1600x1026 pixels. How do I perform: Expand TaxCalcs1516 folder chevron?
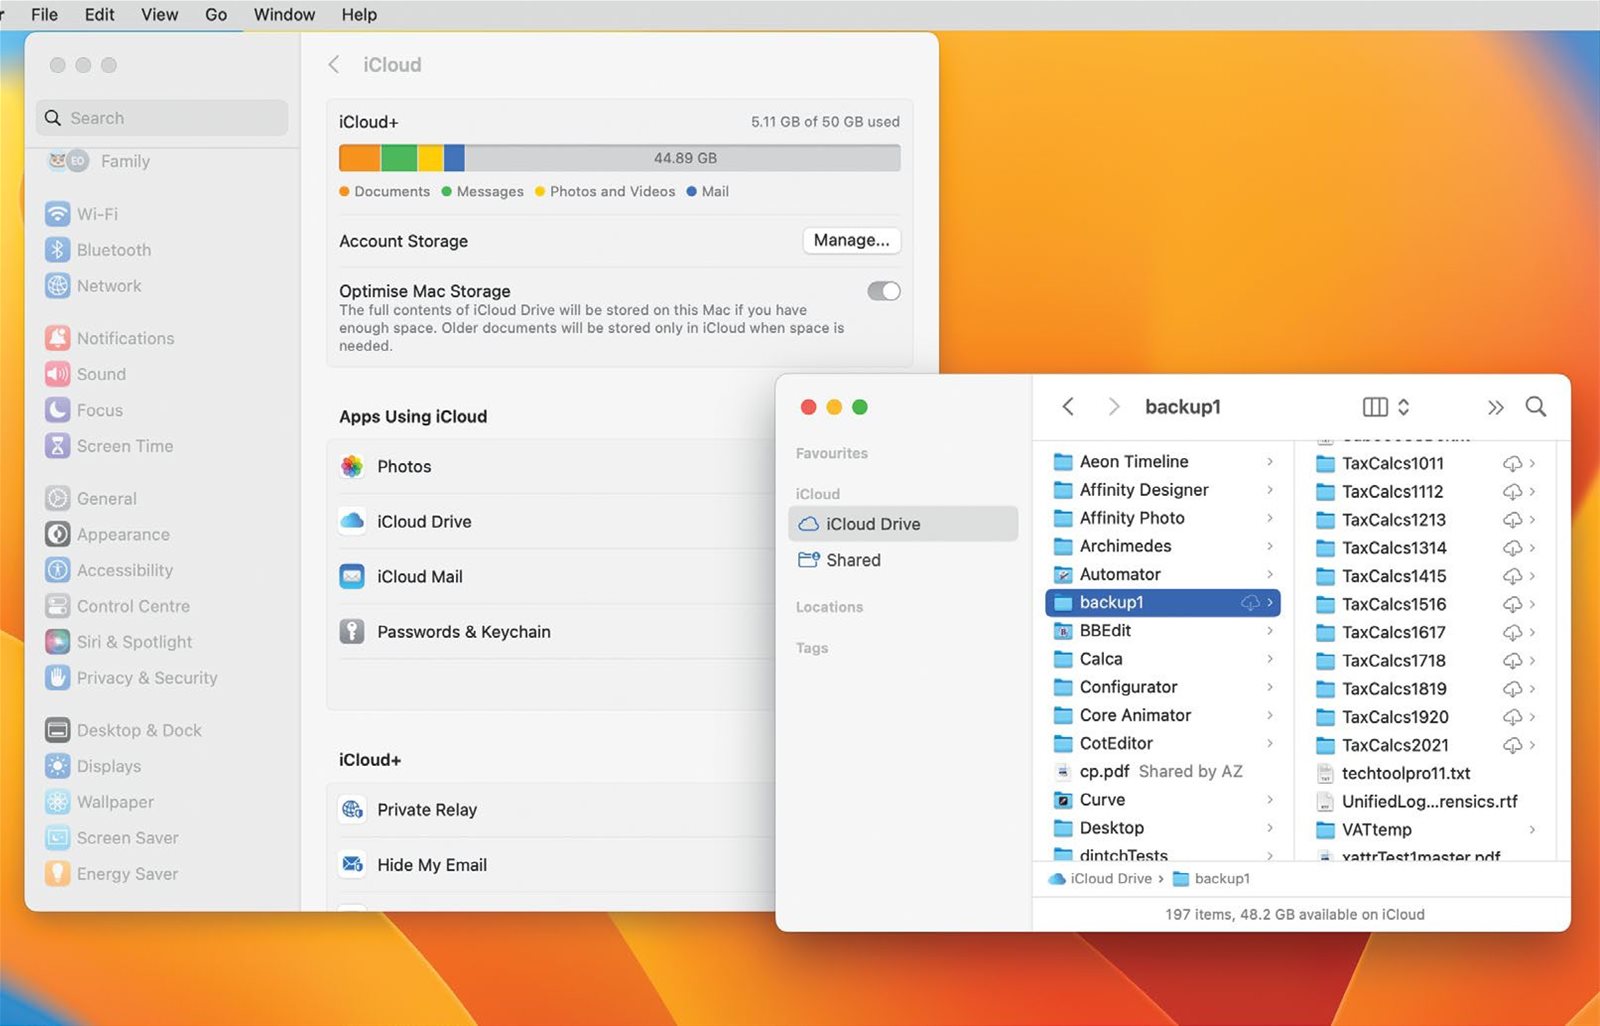click(1532, 604)
